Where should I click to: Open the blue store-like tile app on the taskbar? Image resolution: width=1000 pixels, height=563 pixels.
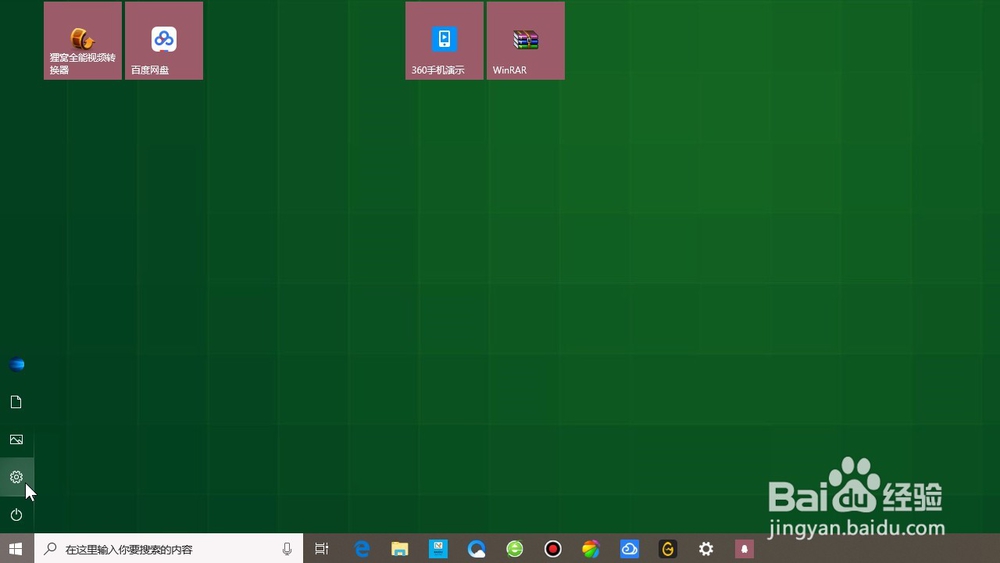438,548
